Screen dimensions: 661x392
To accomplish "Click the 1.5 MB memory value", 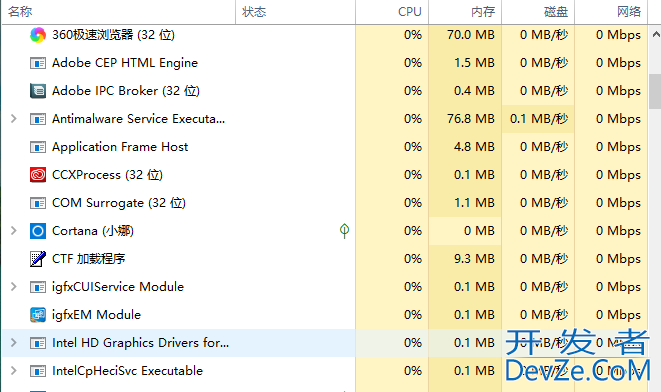I will pyautogui.click(x=474, y=63).
